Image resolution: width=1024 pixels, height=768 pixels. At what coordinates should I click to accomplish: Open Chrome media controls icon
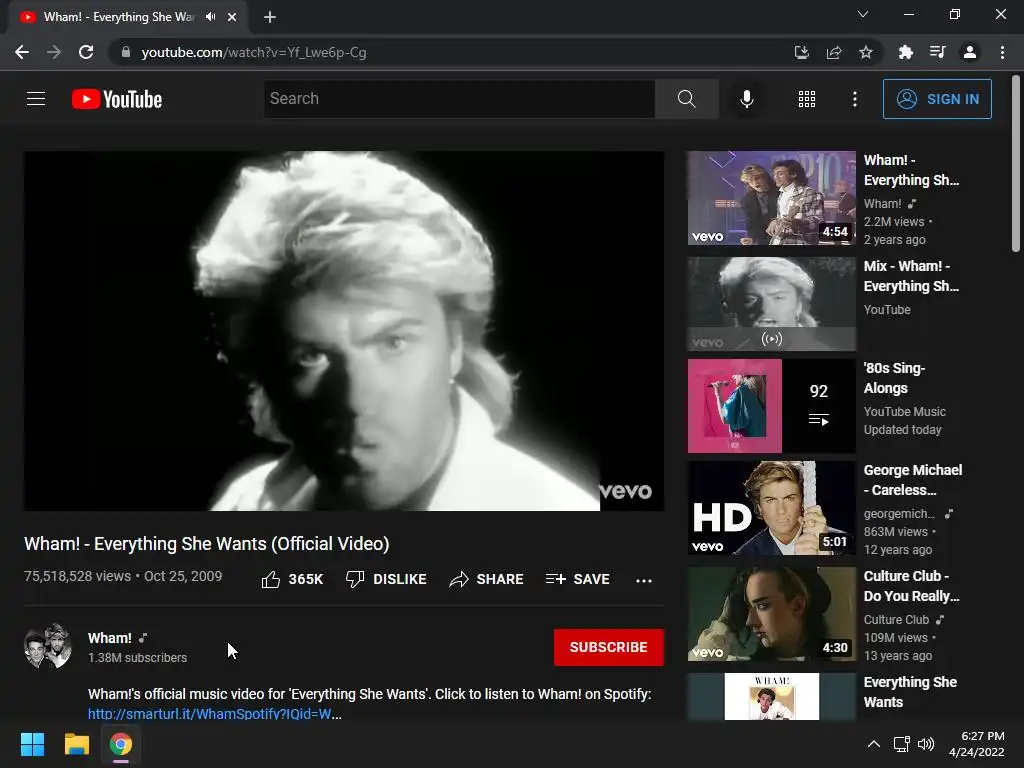(x=937, y=52)
